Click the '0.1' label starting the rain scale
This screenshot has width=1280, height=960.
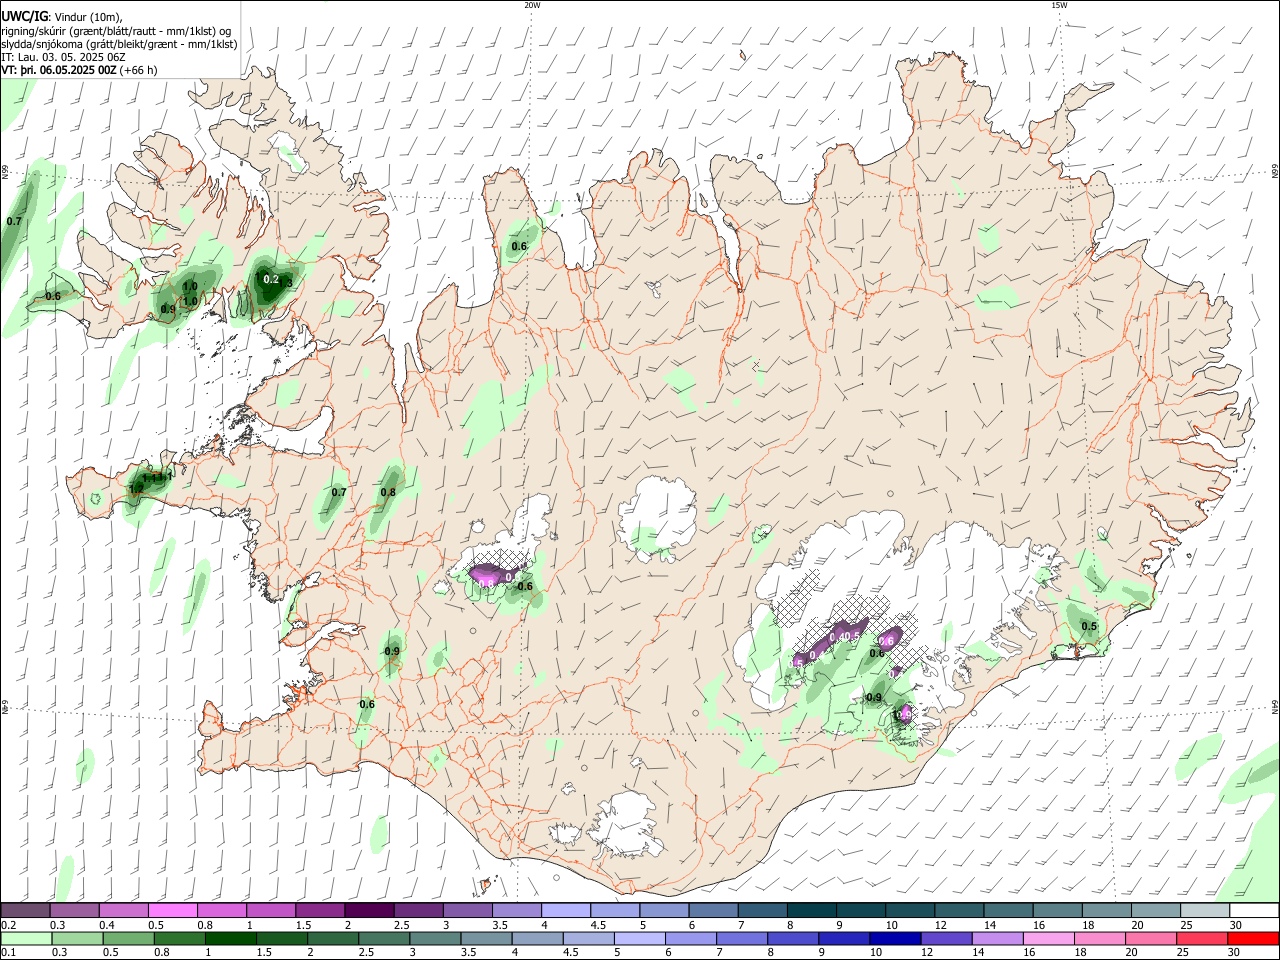click(8, 953)
